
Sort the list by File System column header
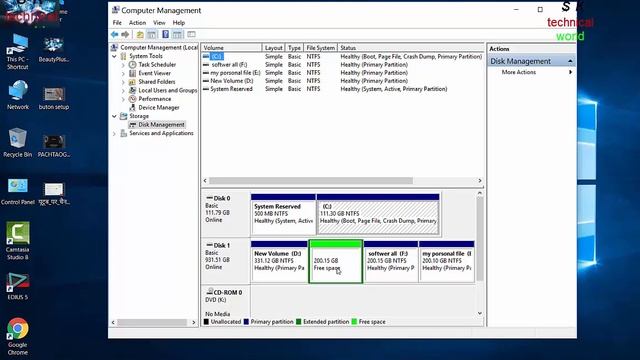tap(320, 48)
